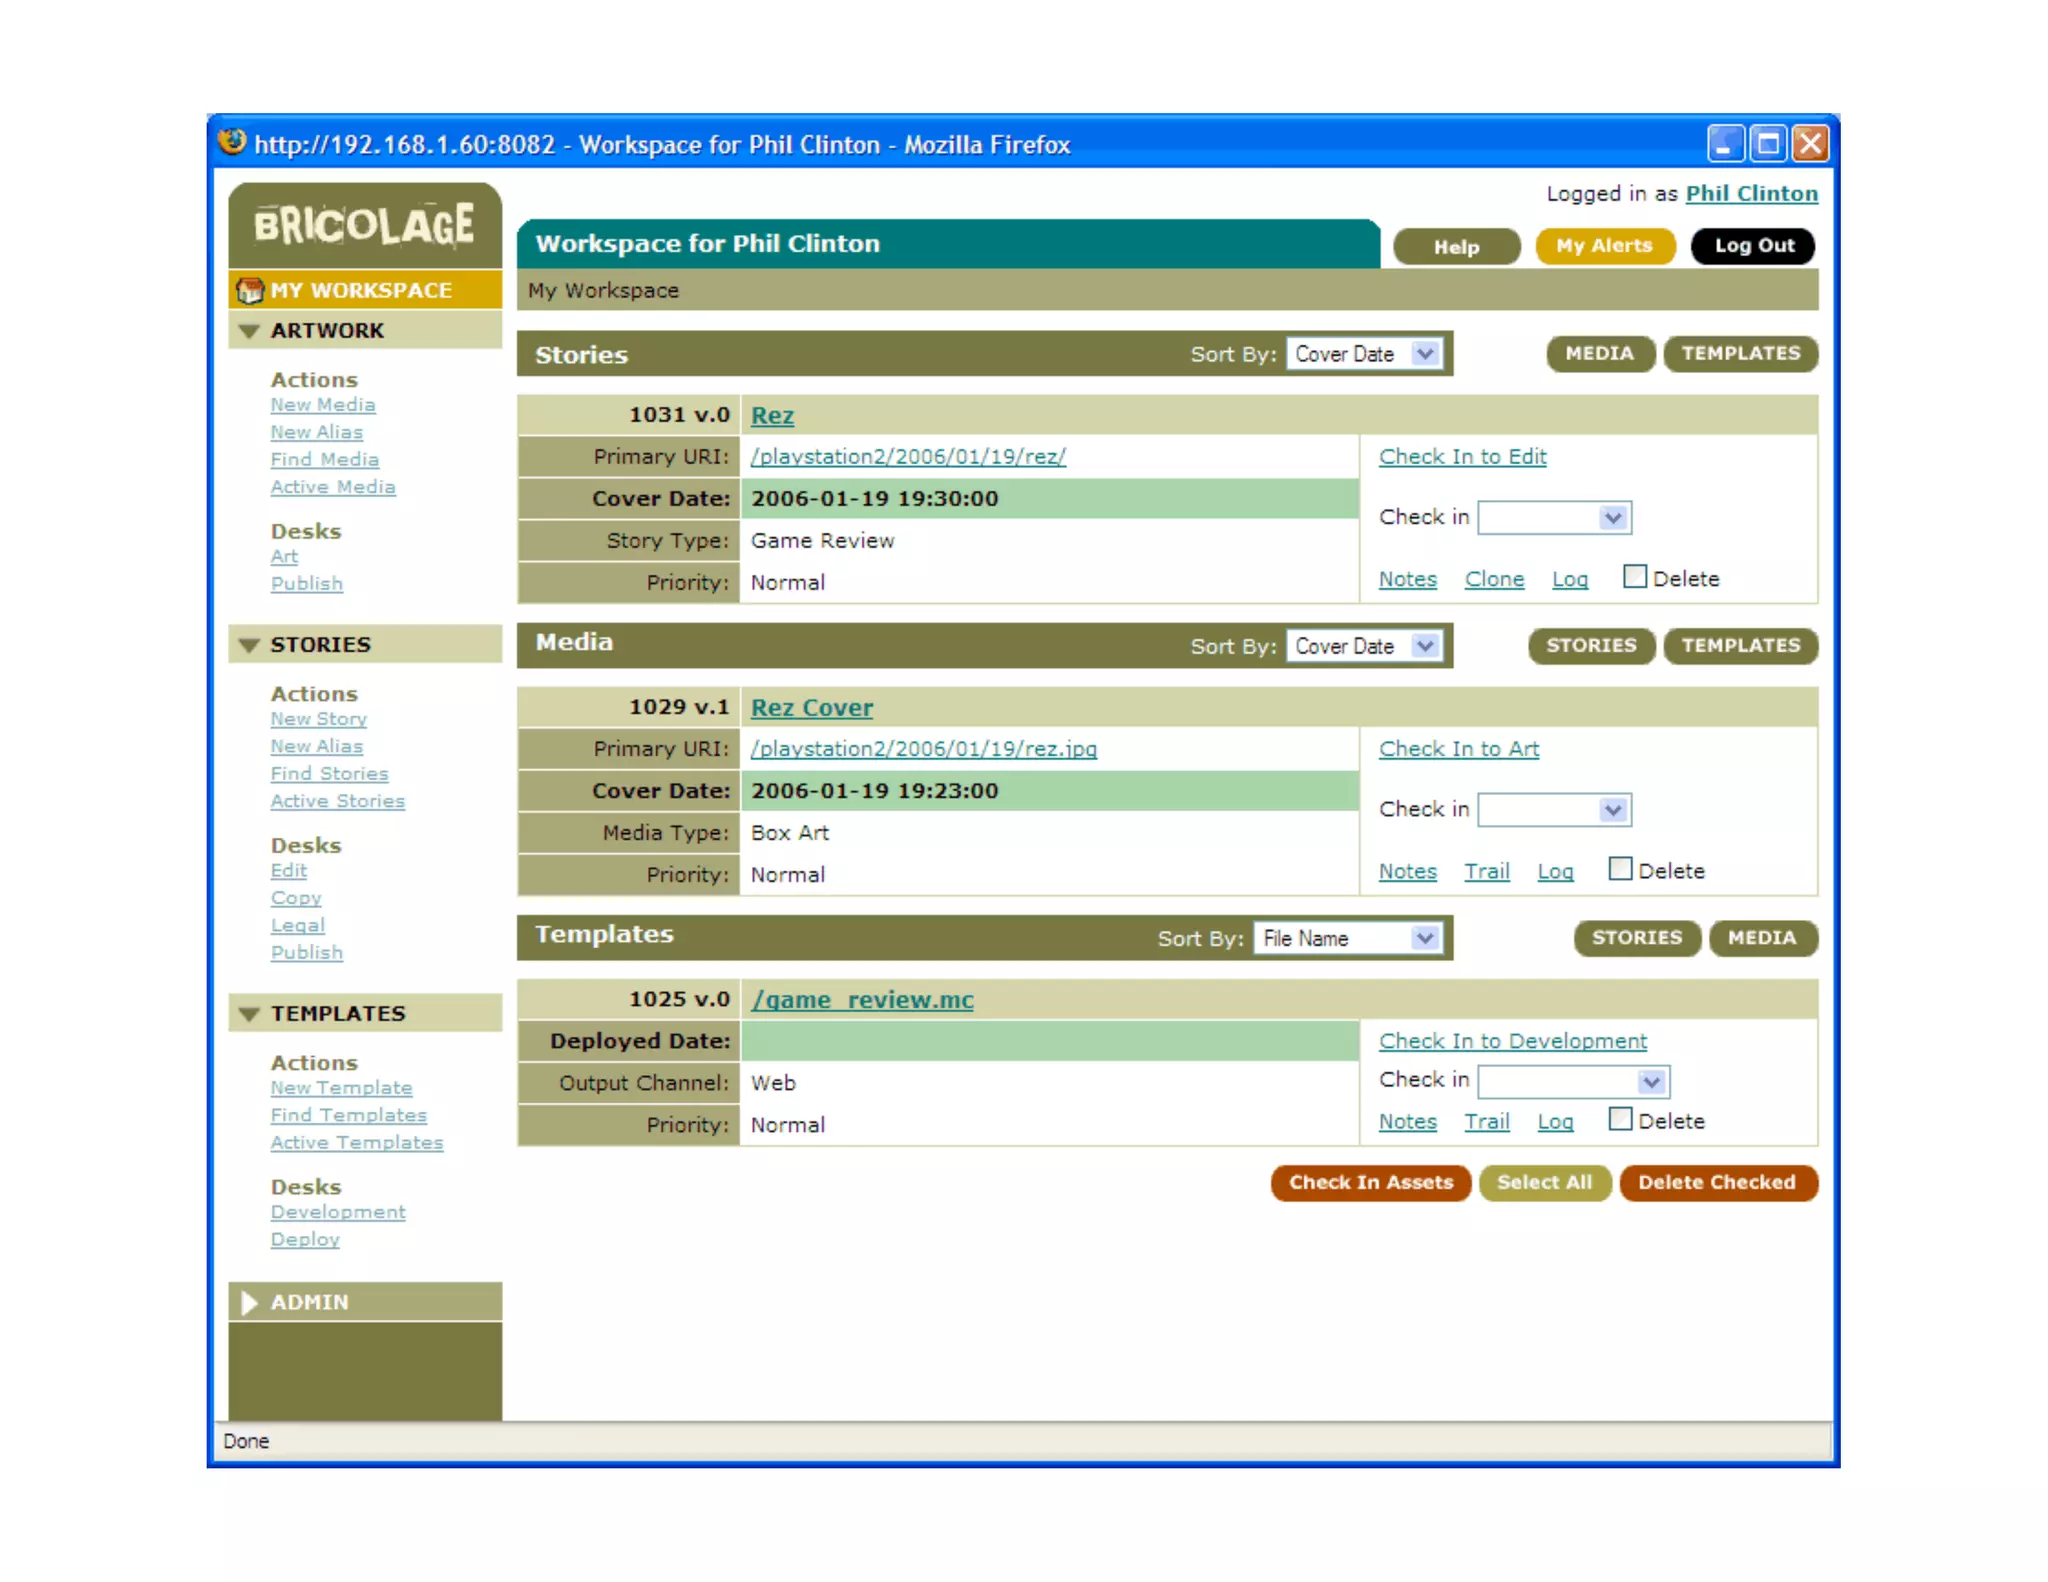The image size is (2048, 1582).
Task: Check Delete for the Rez story
Action: 1634,577
